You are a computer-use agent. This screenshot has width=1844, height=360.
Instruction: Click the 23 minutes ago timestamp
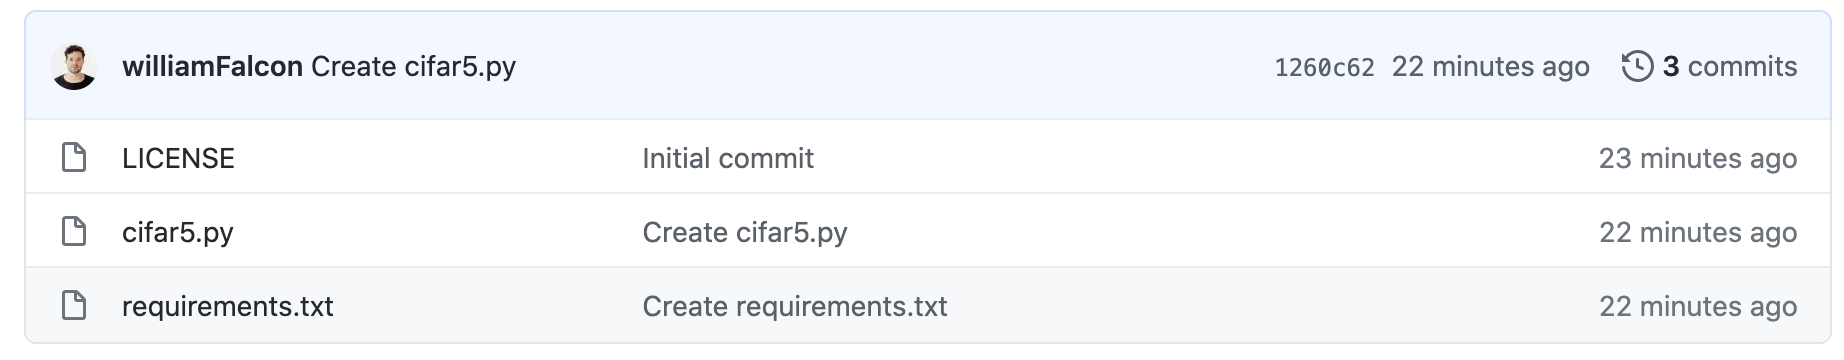pyautogui.click(x=1698, y=158)
